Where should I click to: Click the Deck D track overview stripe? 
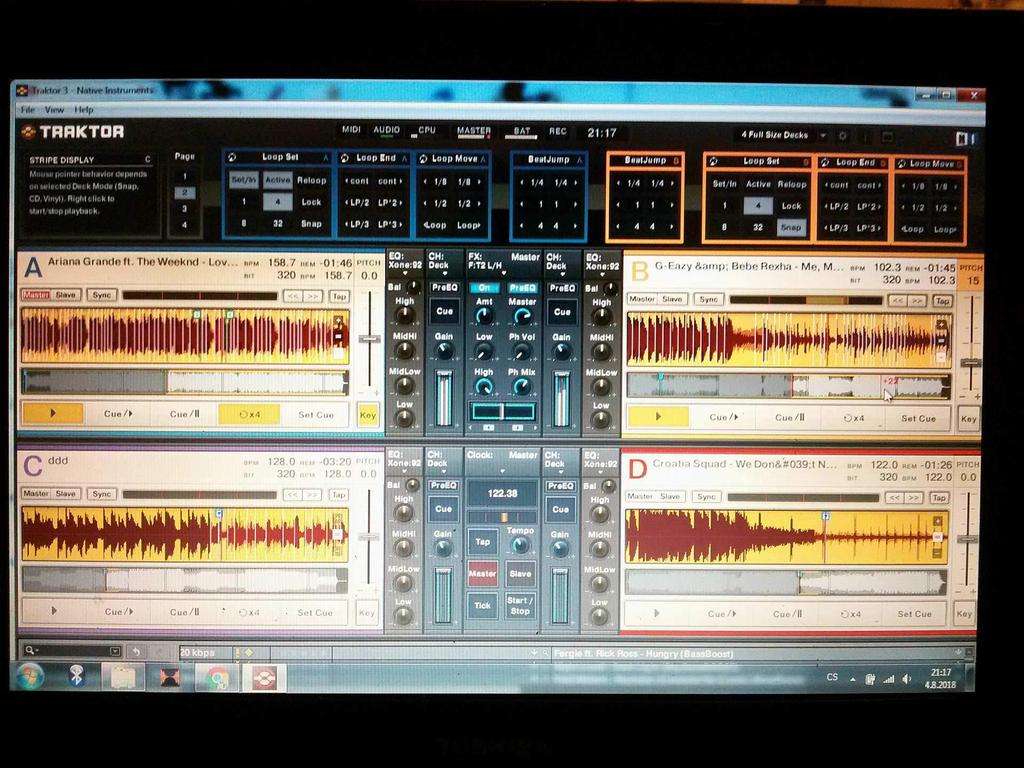[x=786, y=582]
